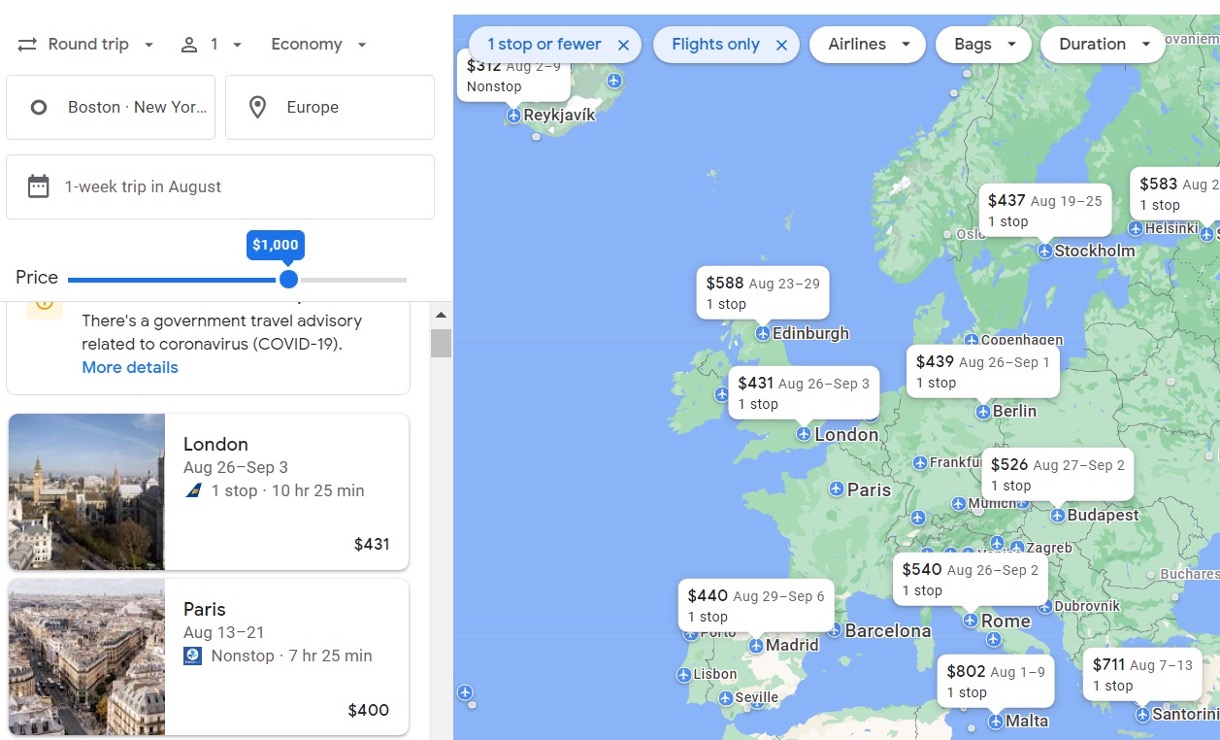The image size is (1220, 740).
Task: Click the calendar icon in date field
Action: [38, 187]
